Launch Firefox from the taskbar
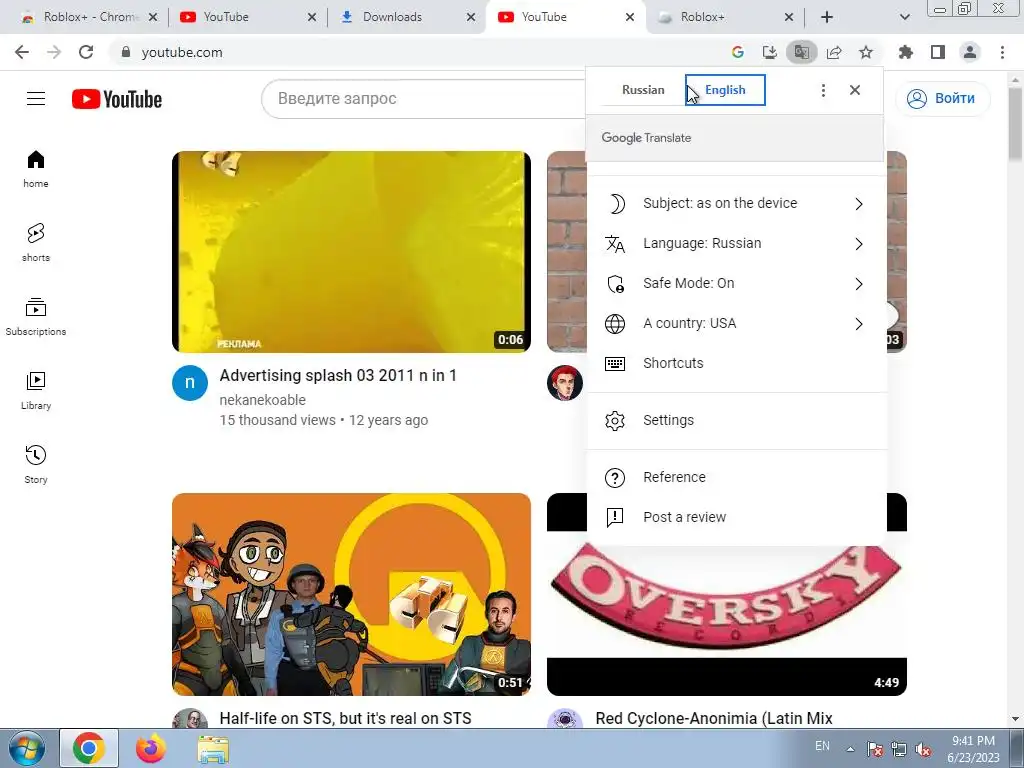The image size is (1024, 768). [x=150, y=748]
